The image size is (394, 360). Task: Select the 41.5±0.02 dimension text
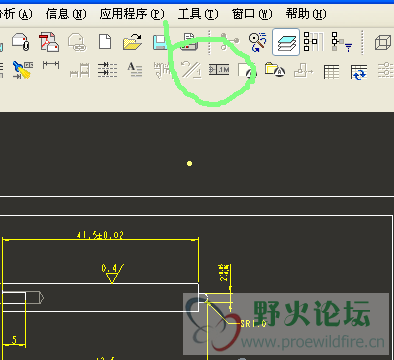click(x=100, y=235)
